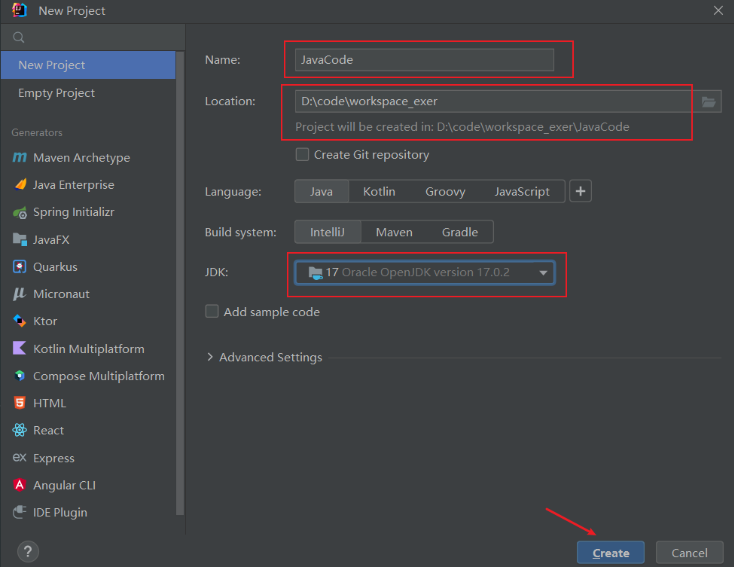
Task: Click the Name field containing JavaCode
Action: 425,60
